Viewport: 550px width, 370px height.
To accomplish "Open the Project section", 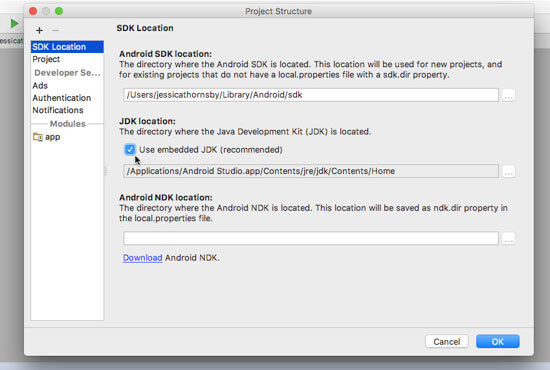I will 46,59.
